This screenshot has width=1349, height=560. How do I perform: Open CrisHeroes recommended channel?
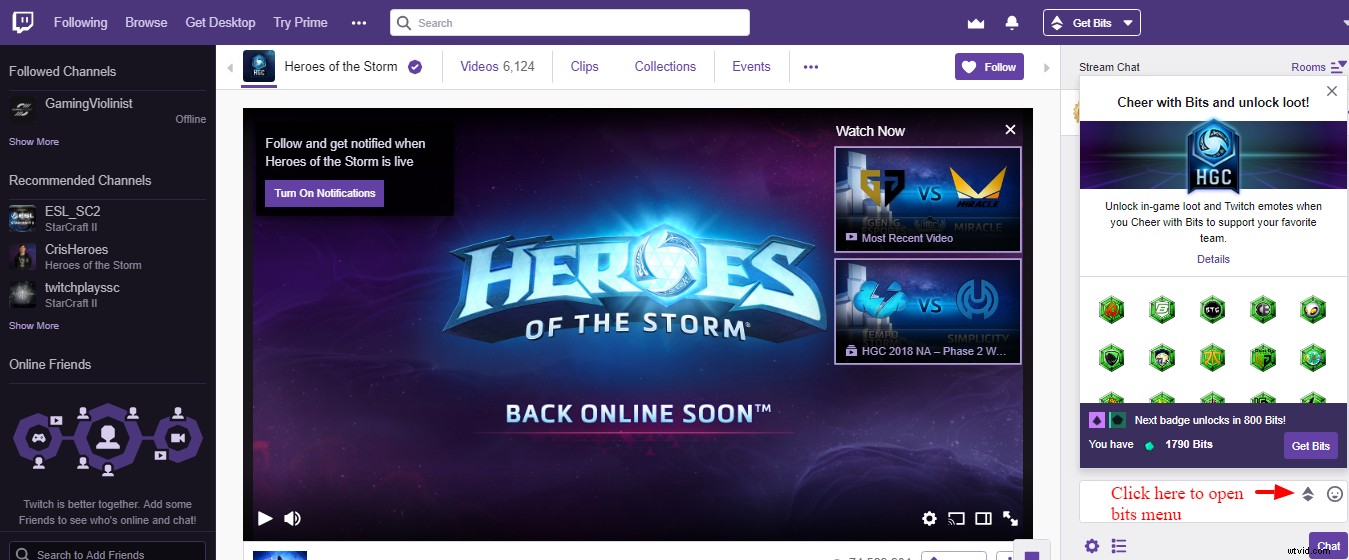point(107,256)
